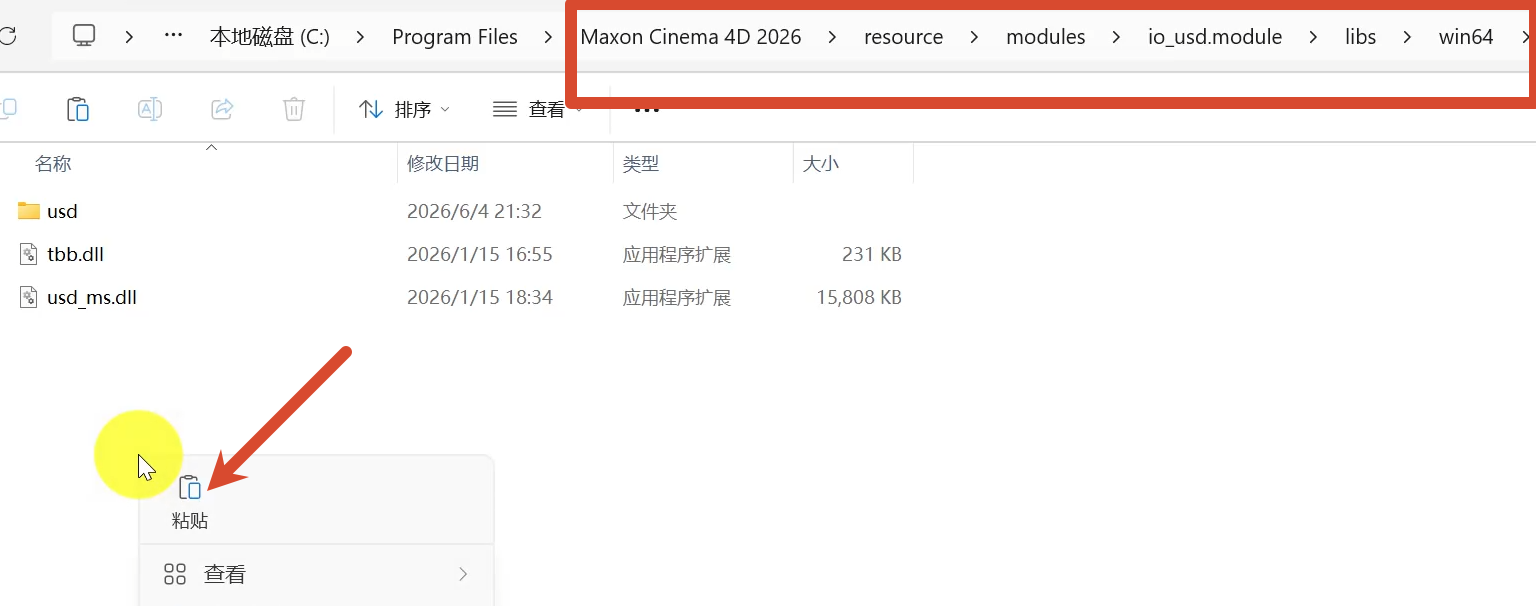
Task: Click the 文件夹 type cell
Action: click(650, 211)
